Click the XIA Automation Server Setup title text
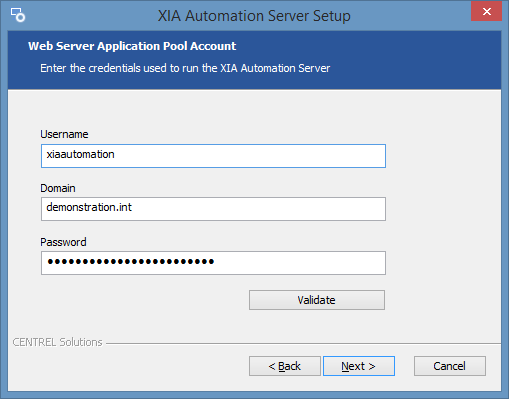The width and height of the screenshot is (509, 399). tap(254, 16)
